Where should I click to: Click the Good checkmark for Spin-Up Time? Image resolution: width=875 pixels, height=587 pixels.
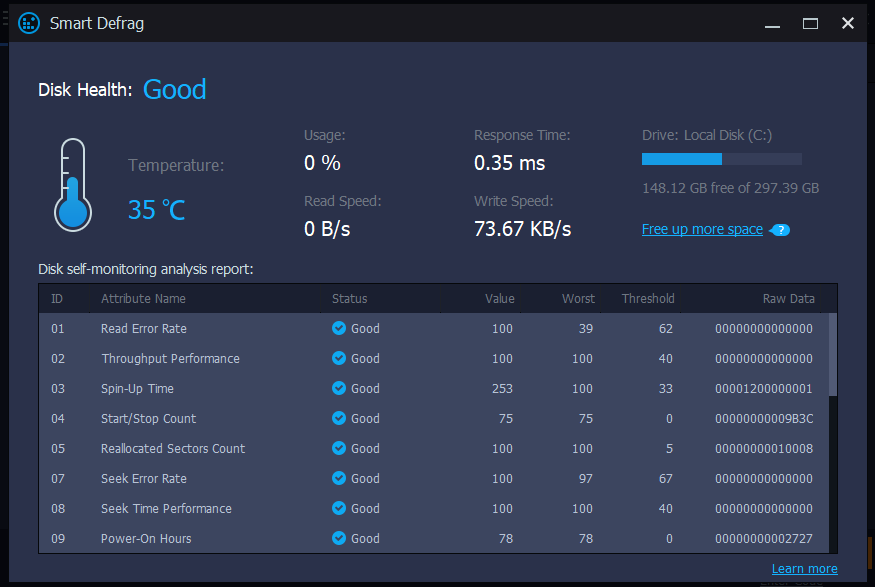339,388
